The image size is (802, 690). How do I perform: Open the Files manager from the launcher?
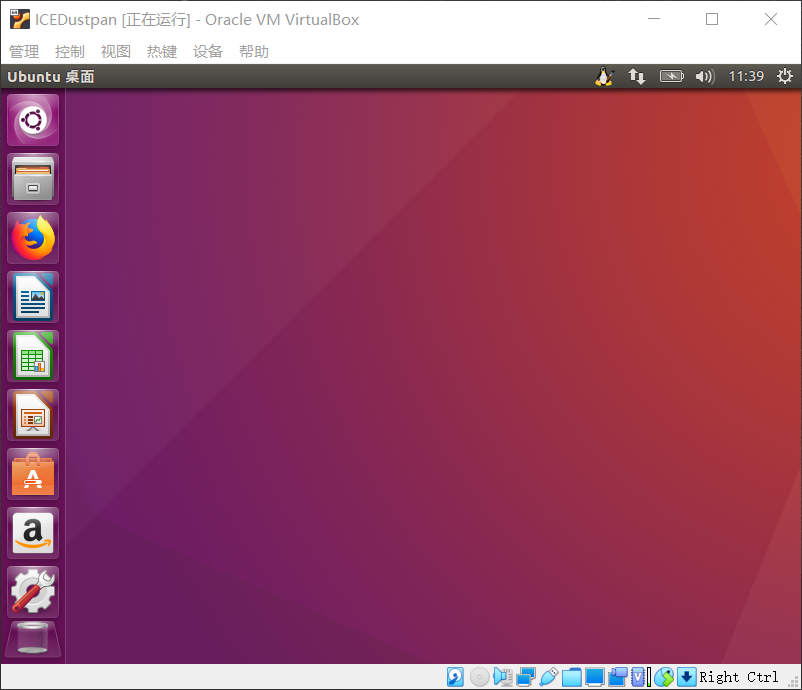click(33, 179)
